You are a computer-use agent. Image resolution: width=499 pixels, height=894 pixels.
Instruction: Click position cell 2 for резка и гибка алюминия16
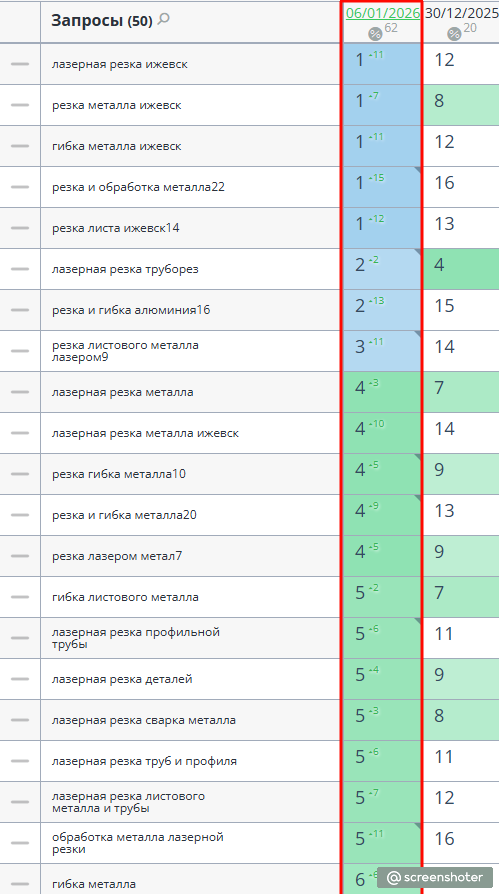point(382,310)
